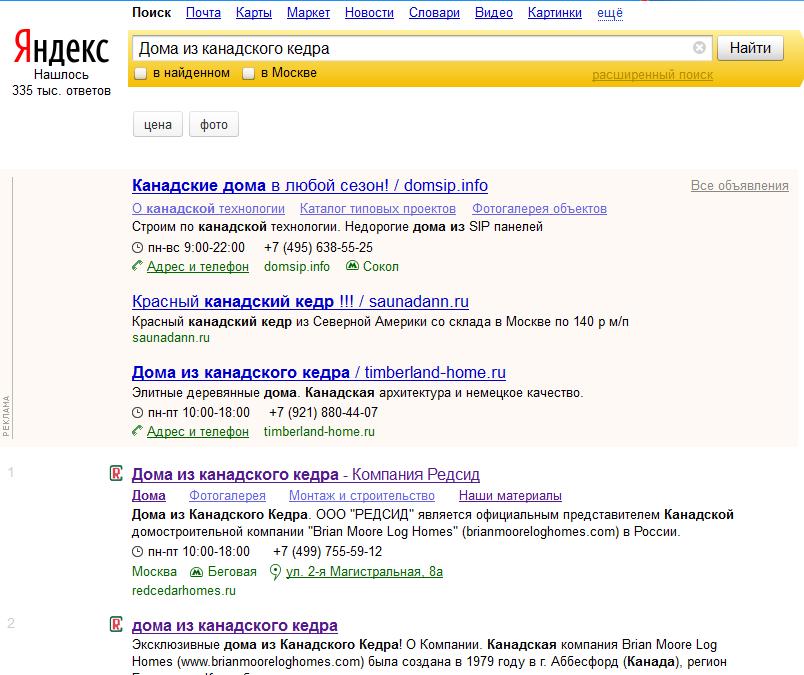804x675 pixels.
Task: Click the 'Дома' sitelink under Компания Редсид
Action: (x=149, y=495)
